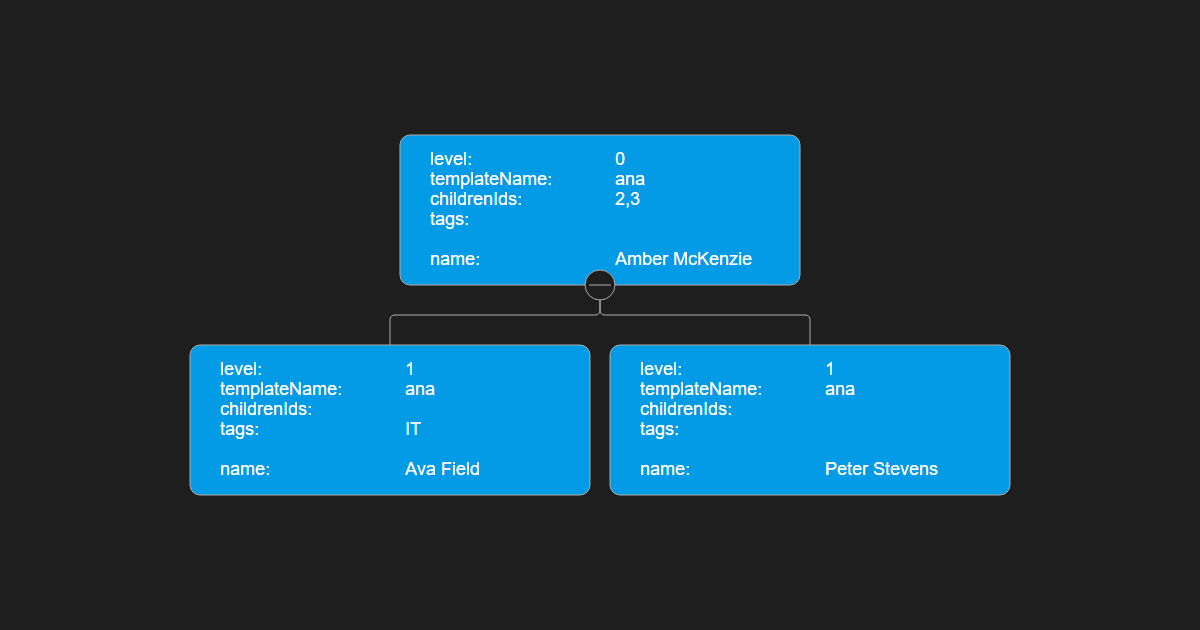Select the Amber McKenzie node card
1200x630 pixels.
(x=600, y=210)
